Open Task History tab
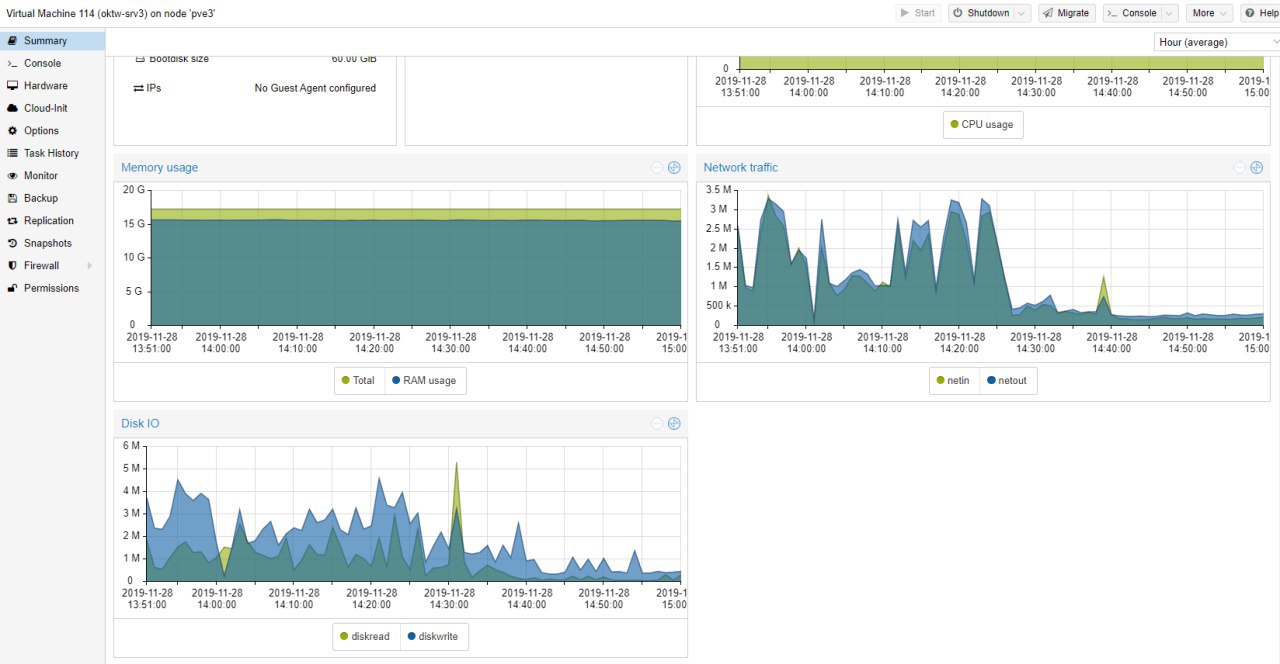The image size is (1280, 664). click(x=52, y=153)
